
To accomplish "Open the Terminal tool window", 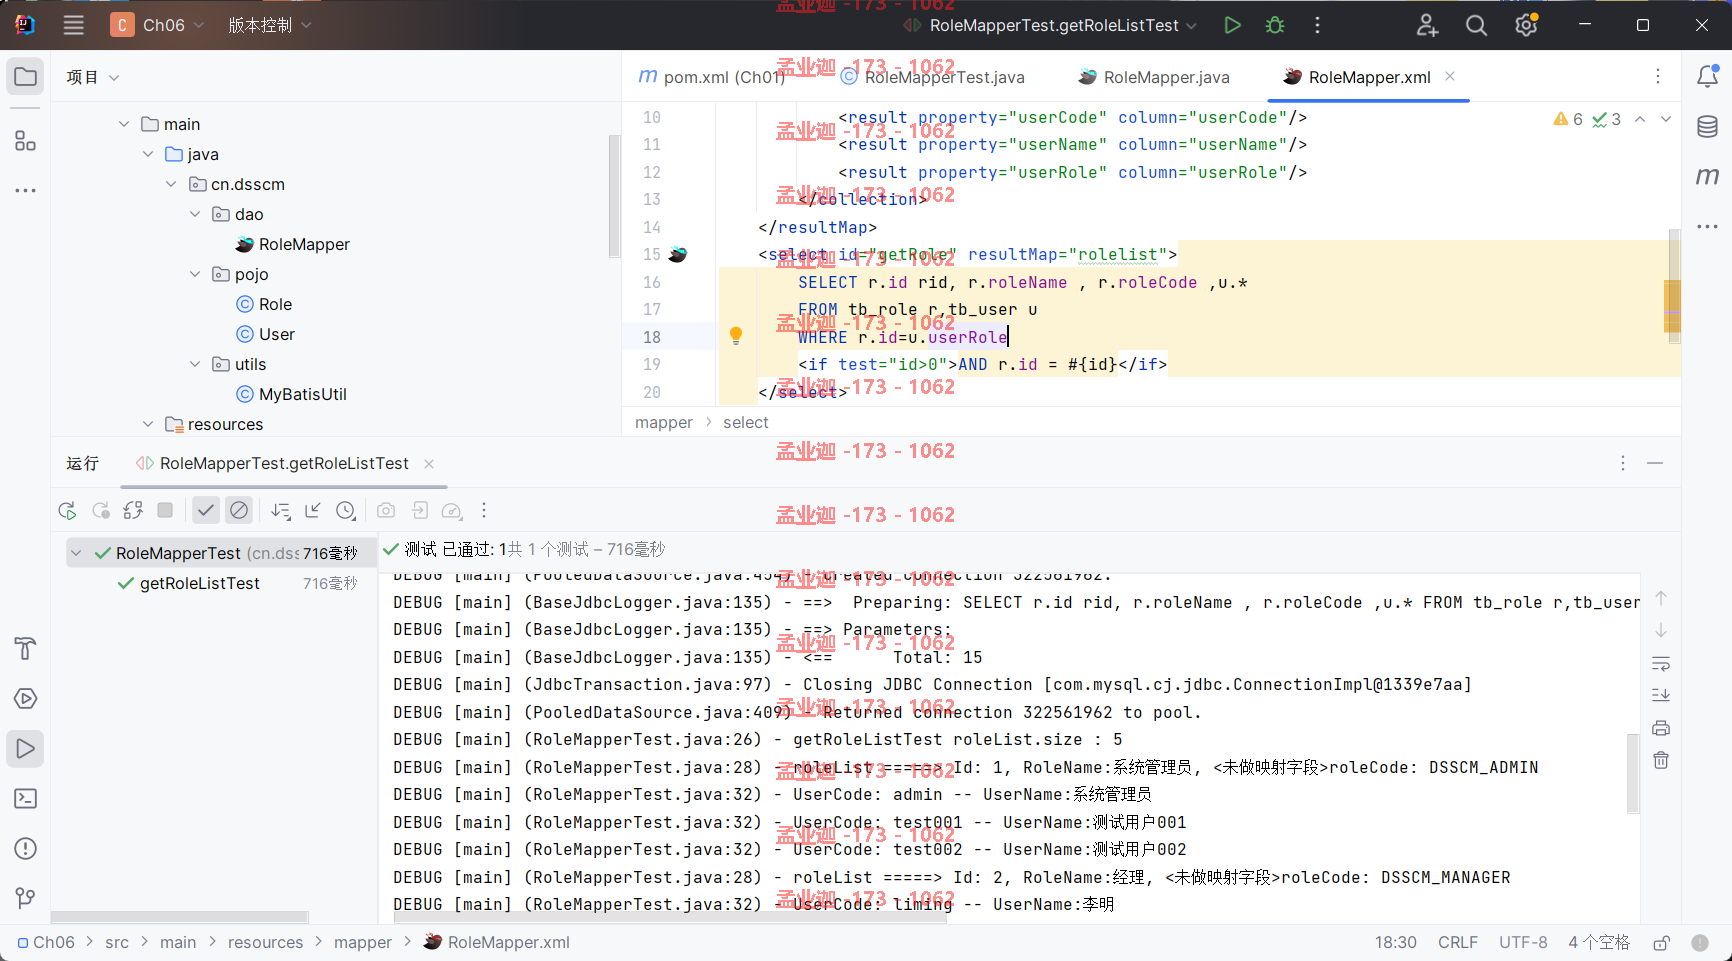I will pyautogui.click(x=26, y=798).
